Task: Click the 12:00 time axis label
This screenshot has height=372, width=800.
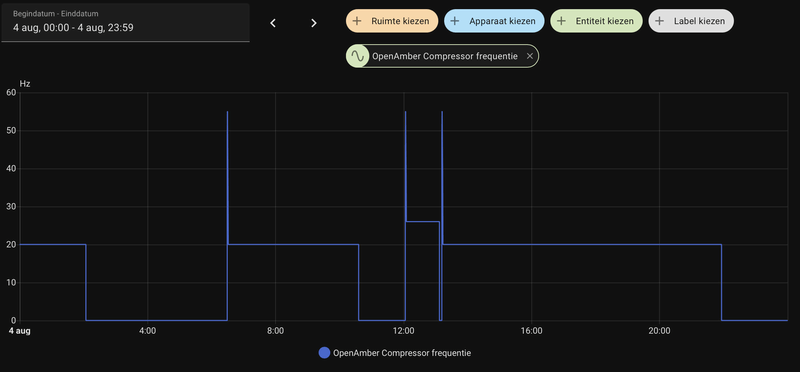Action: pos(404,331)
